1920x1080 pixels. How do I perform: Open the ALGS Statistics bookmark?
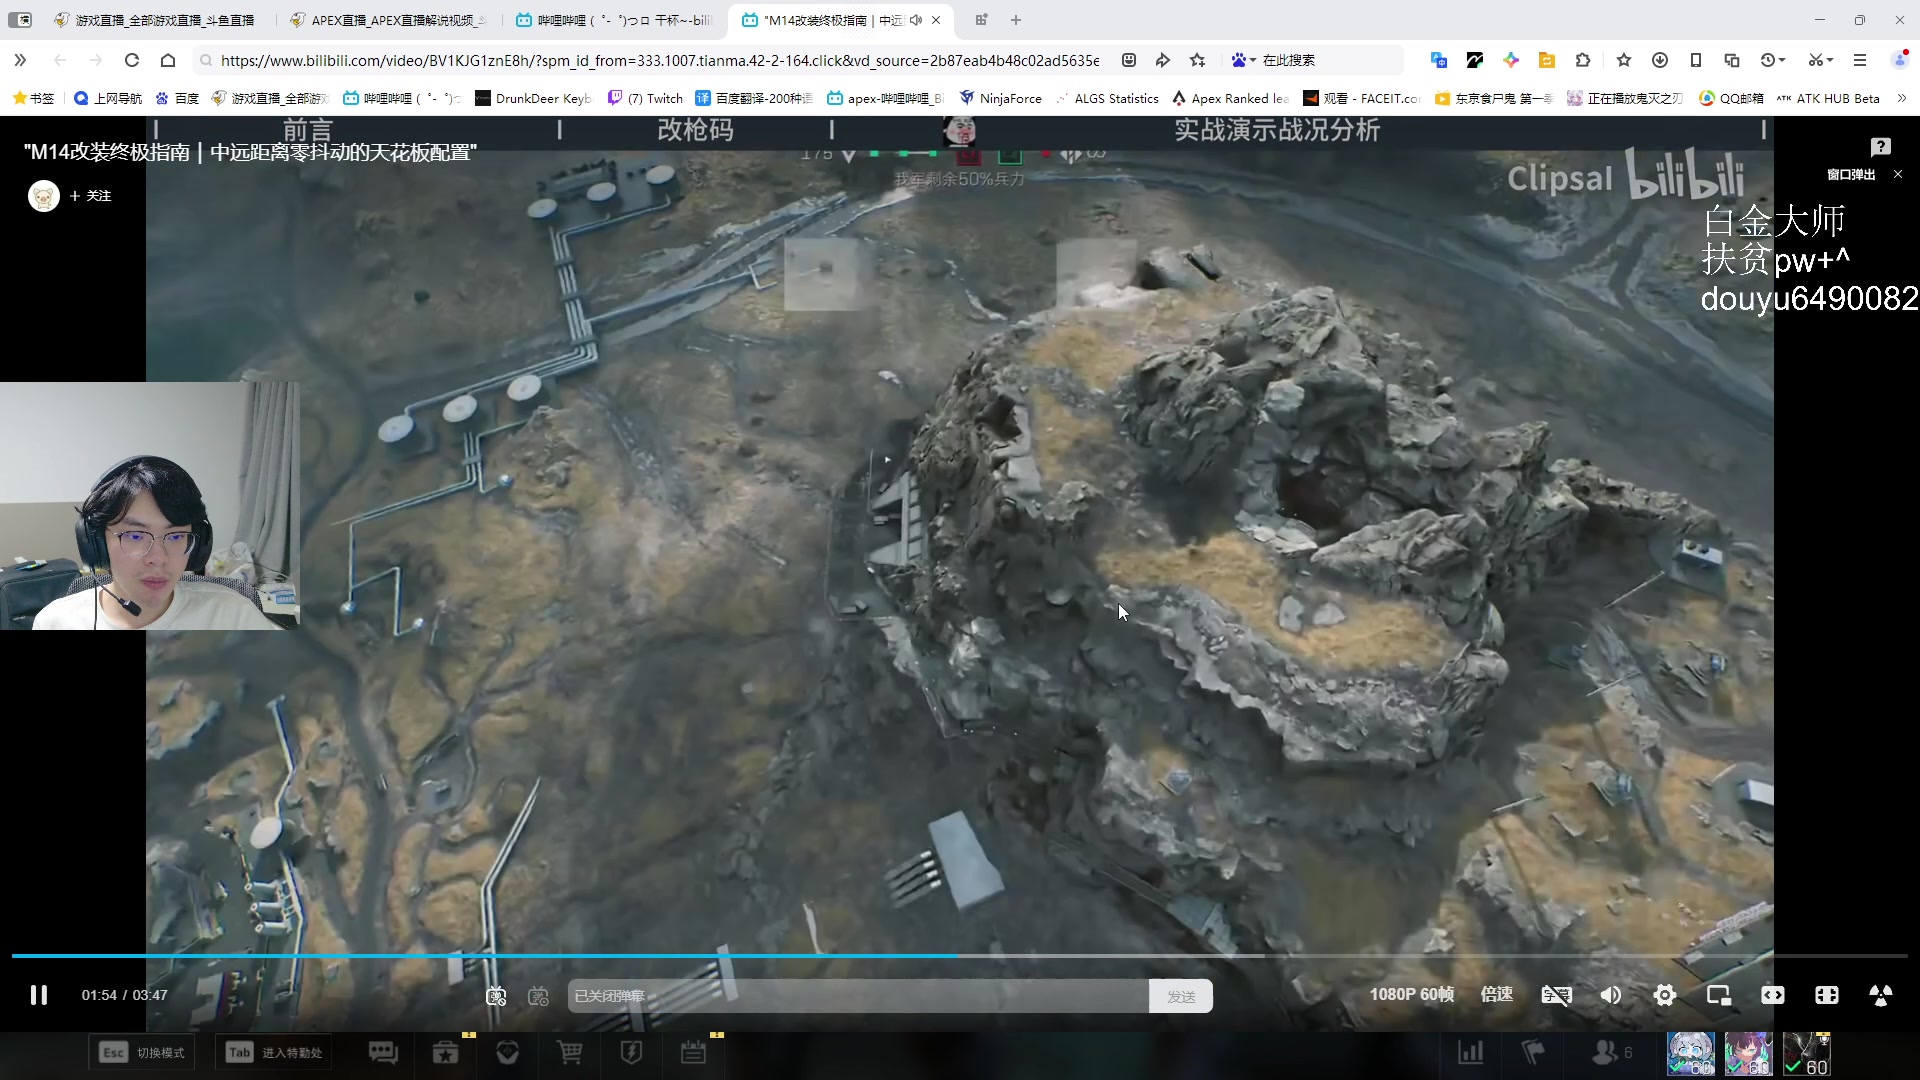tap(1107, 98)
